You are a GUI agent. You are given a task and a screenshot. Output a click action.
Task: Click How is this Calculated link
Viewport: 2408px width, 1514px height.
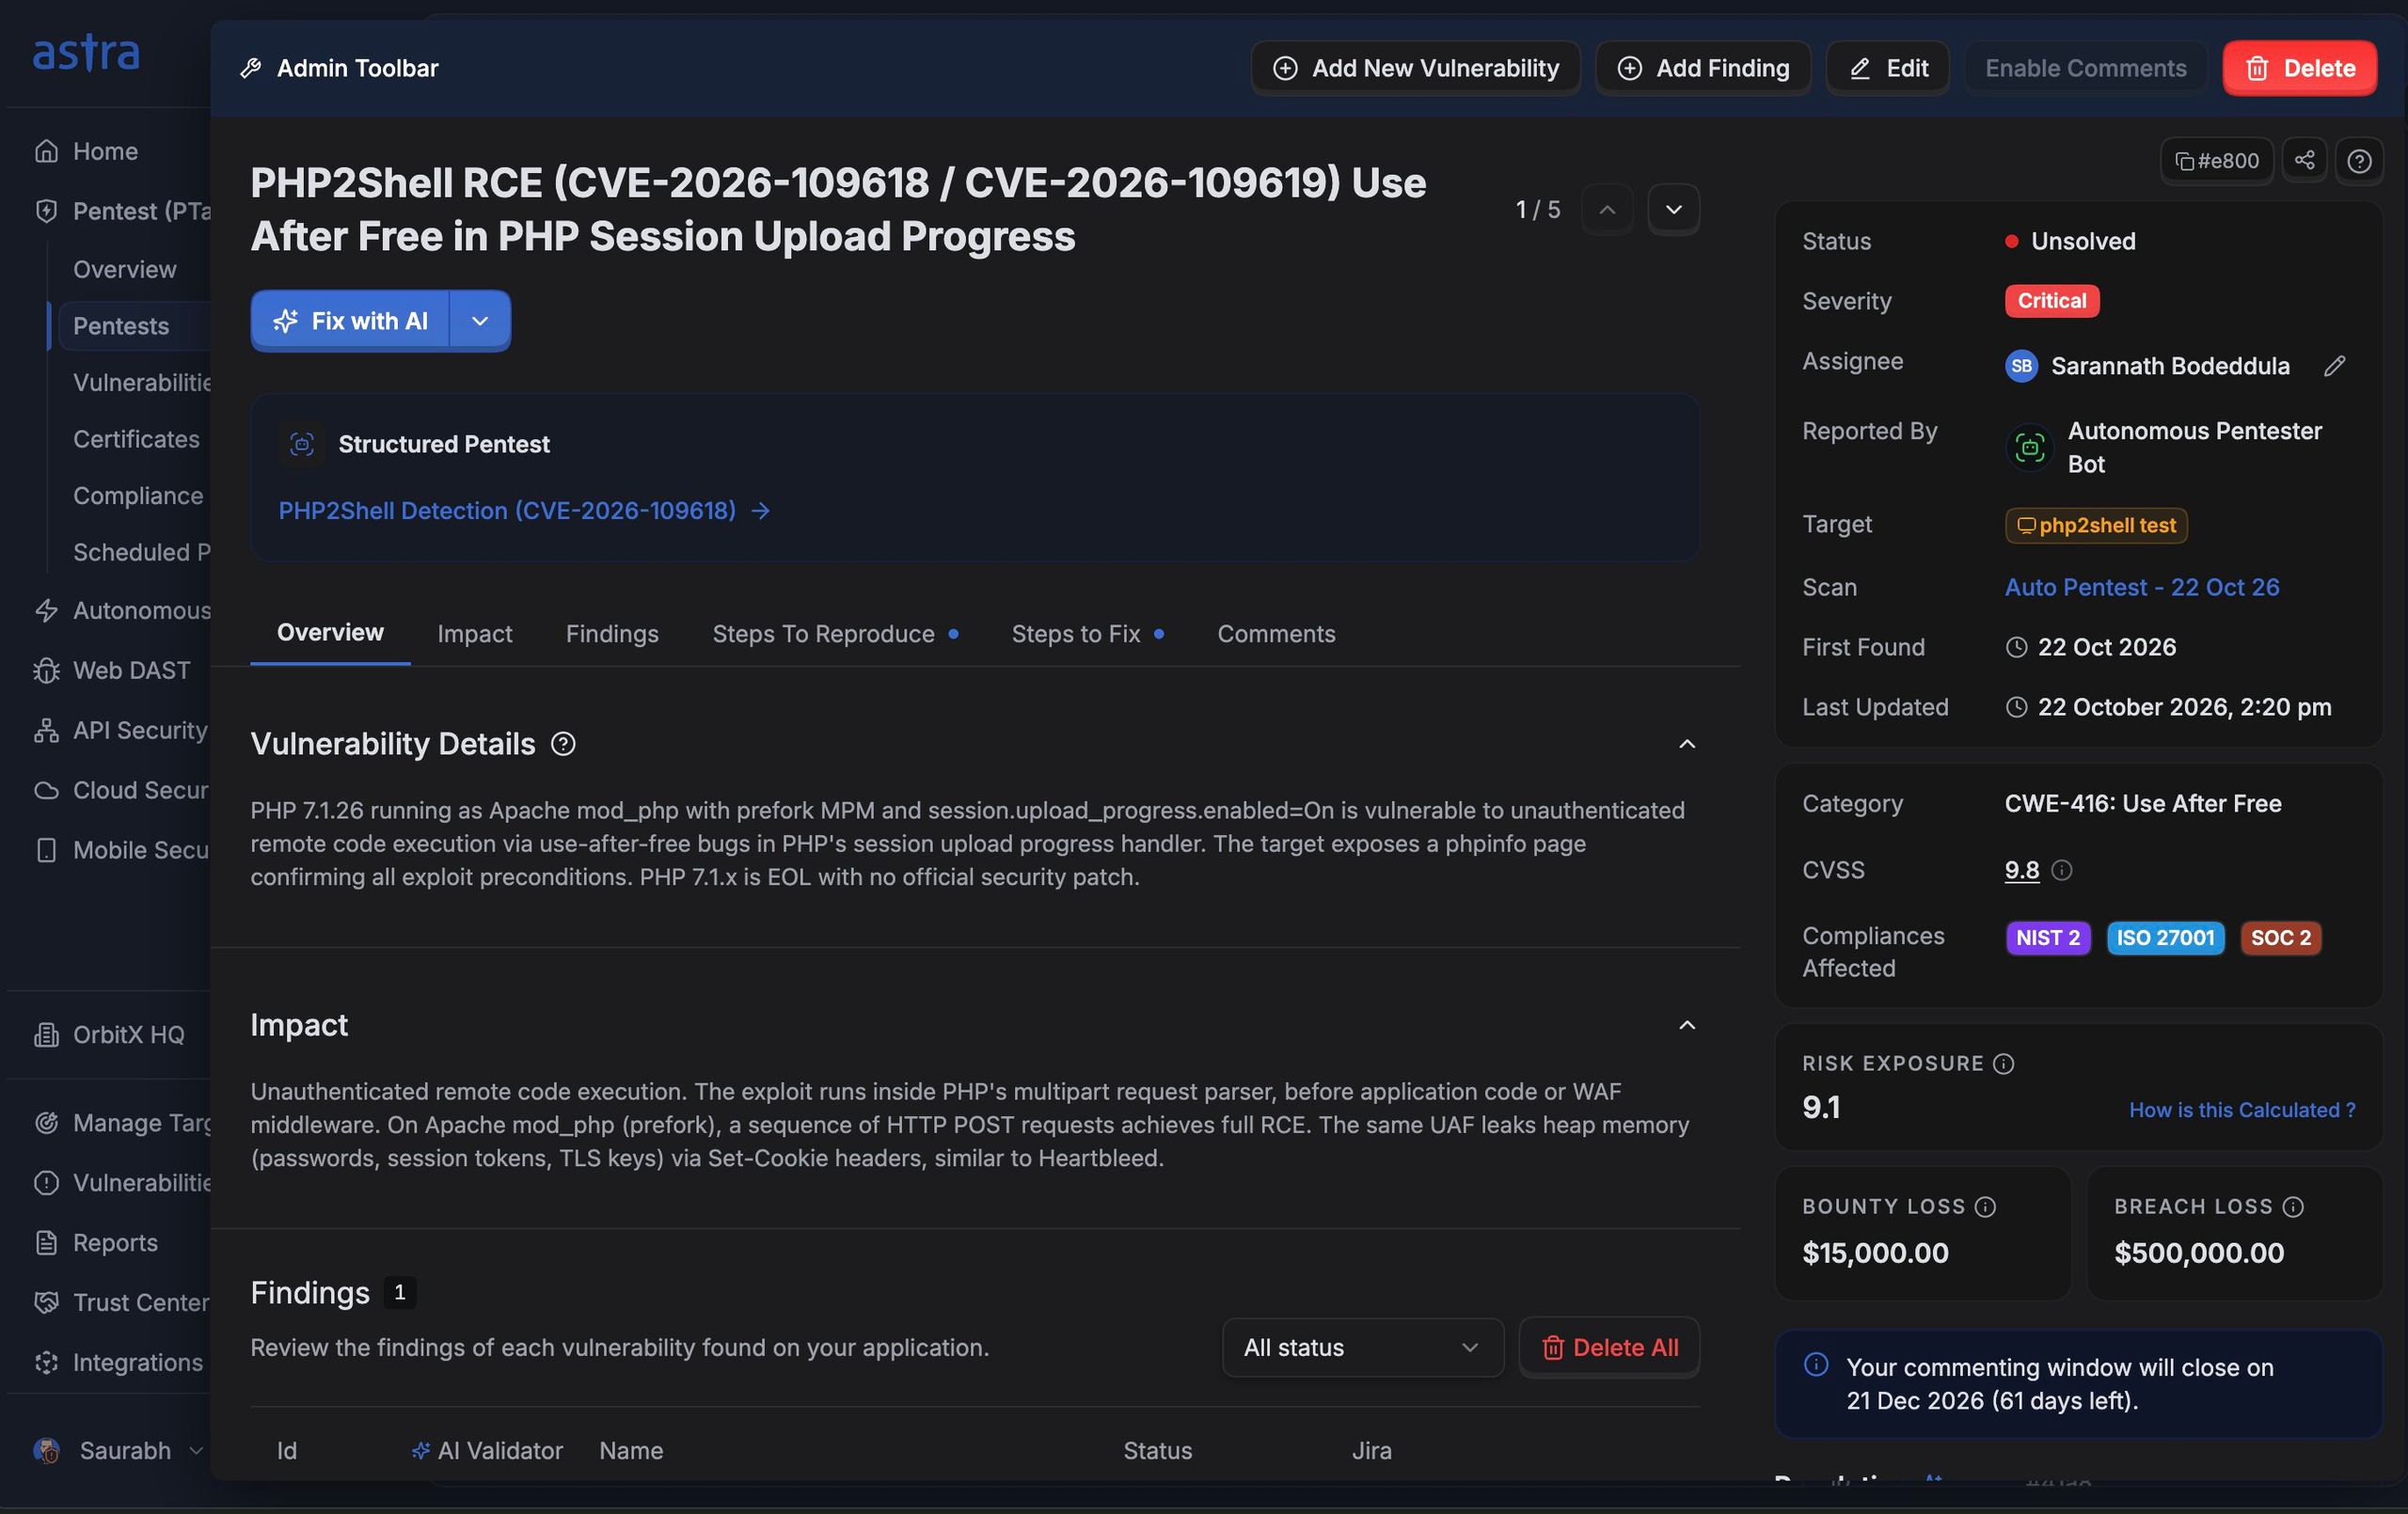tap(2241, 1110)
